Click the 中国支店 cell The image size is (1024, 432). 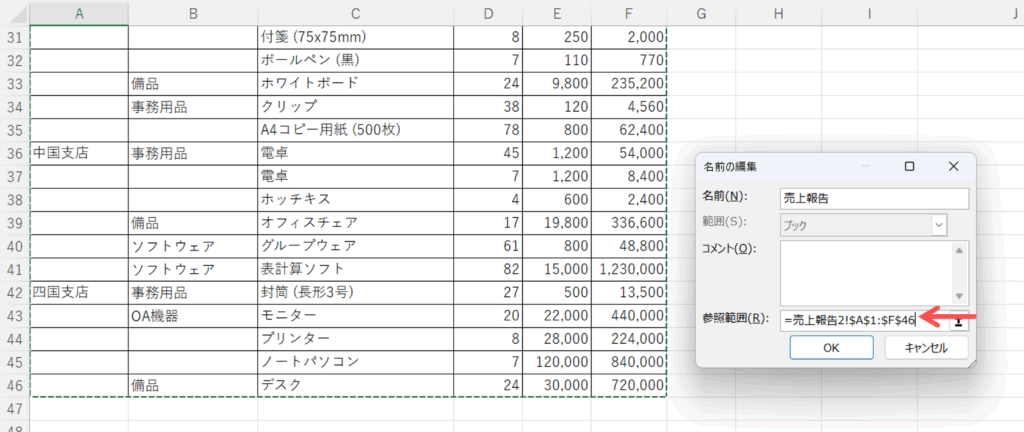pyautogui.click(x=79, y=153)
